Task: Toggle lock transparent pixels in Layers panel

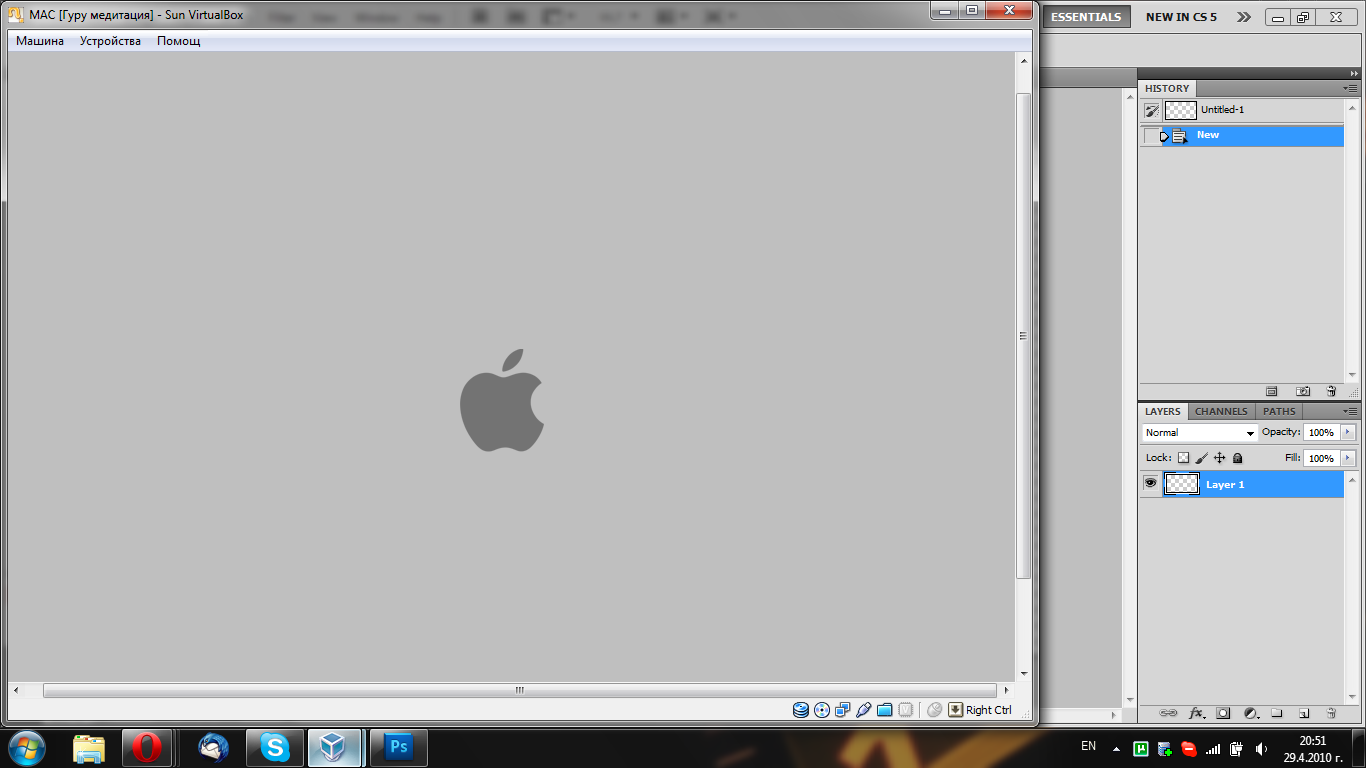Action: pyautogui.click(x=1183, y=458)
